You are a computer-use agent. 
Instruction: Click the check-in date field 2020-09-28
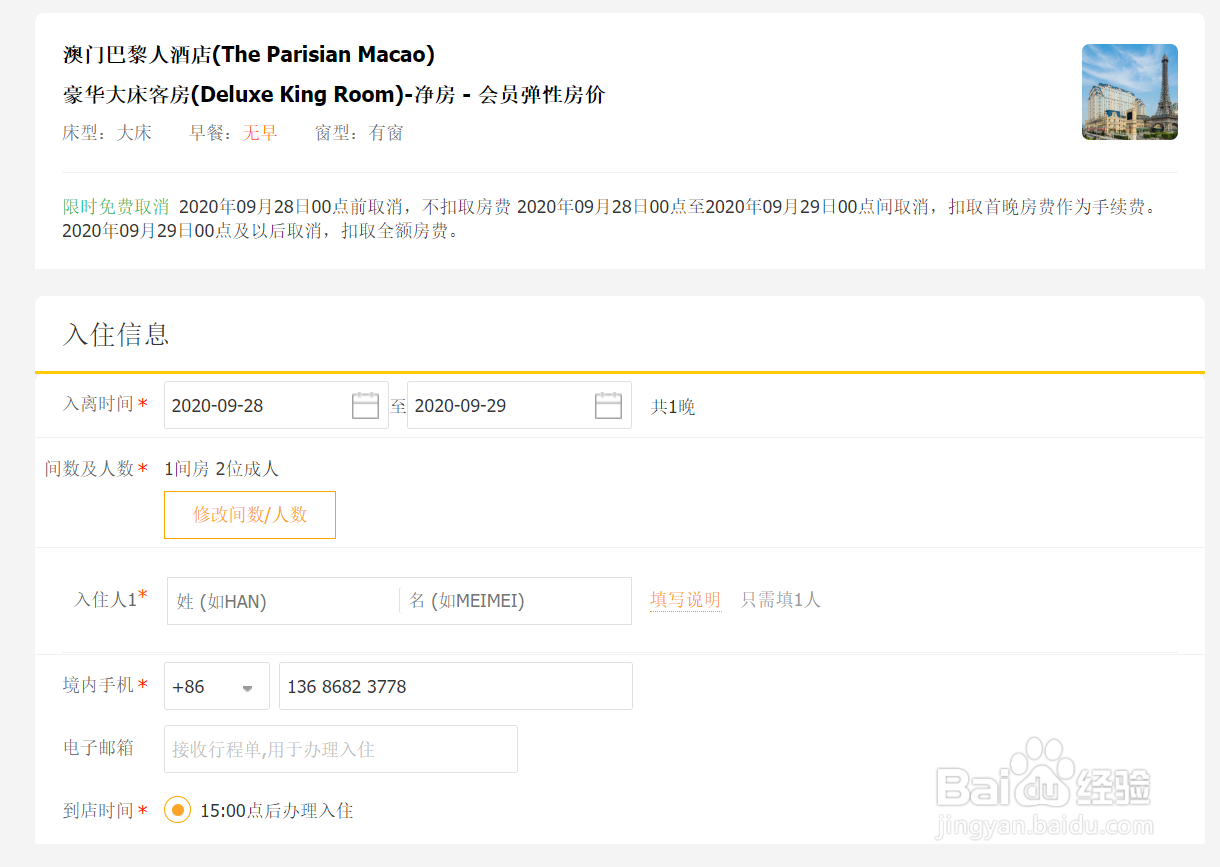276,405
